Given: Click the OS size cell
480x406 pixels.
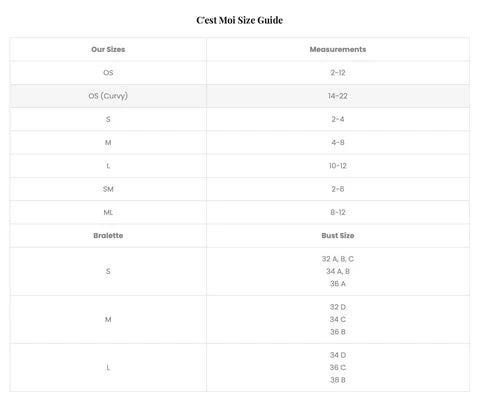Looking at the screenshot, I should point(108,73).
